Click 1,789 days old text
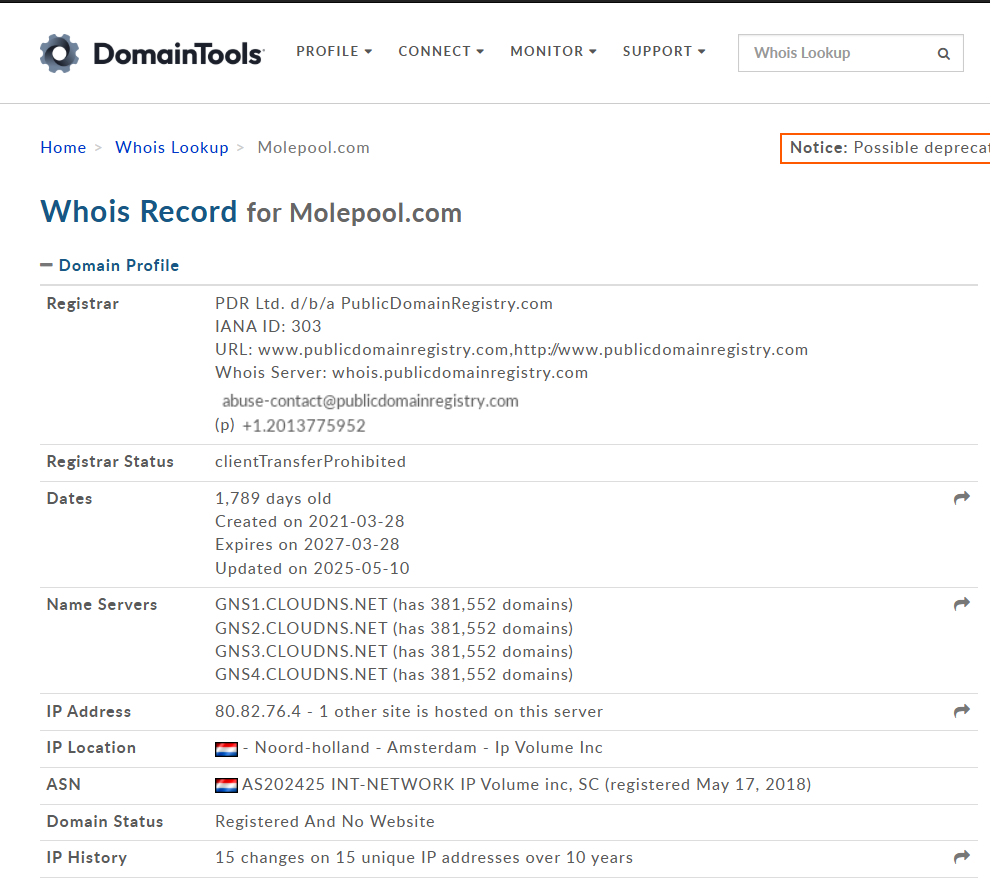990x882 pixels. [273, 499]
